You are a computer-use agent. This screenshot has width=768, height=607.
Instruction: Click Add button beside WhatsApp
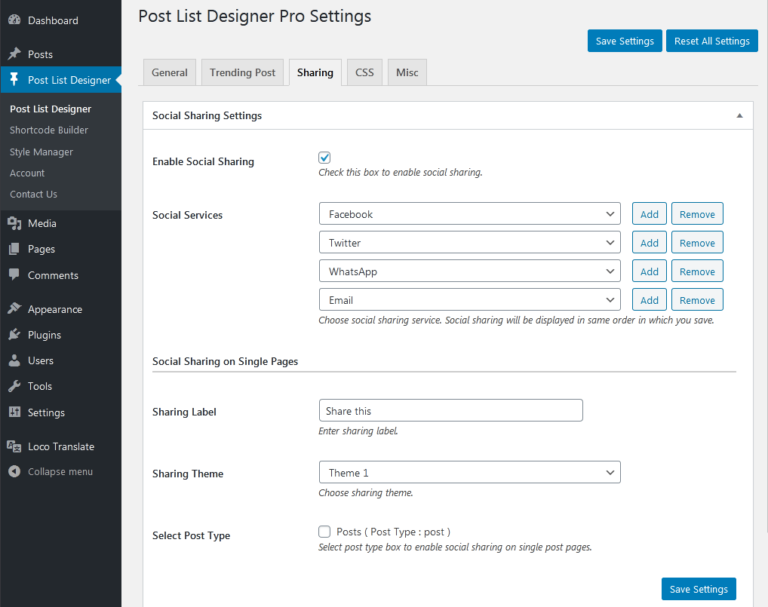649,271
